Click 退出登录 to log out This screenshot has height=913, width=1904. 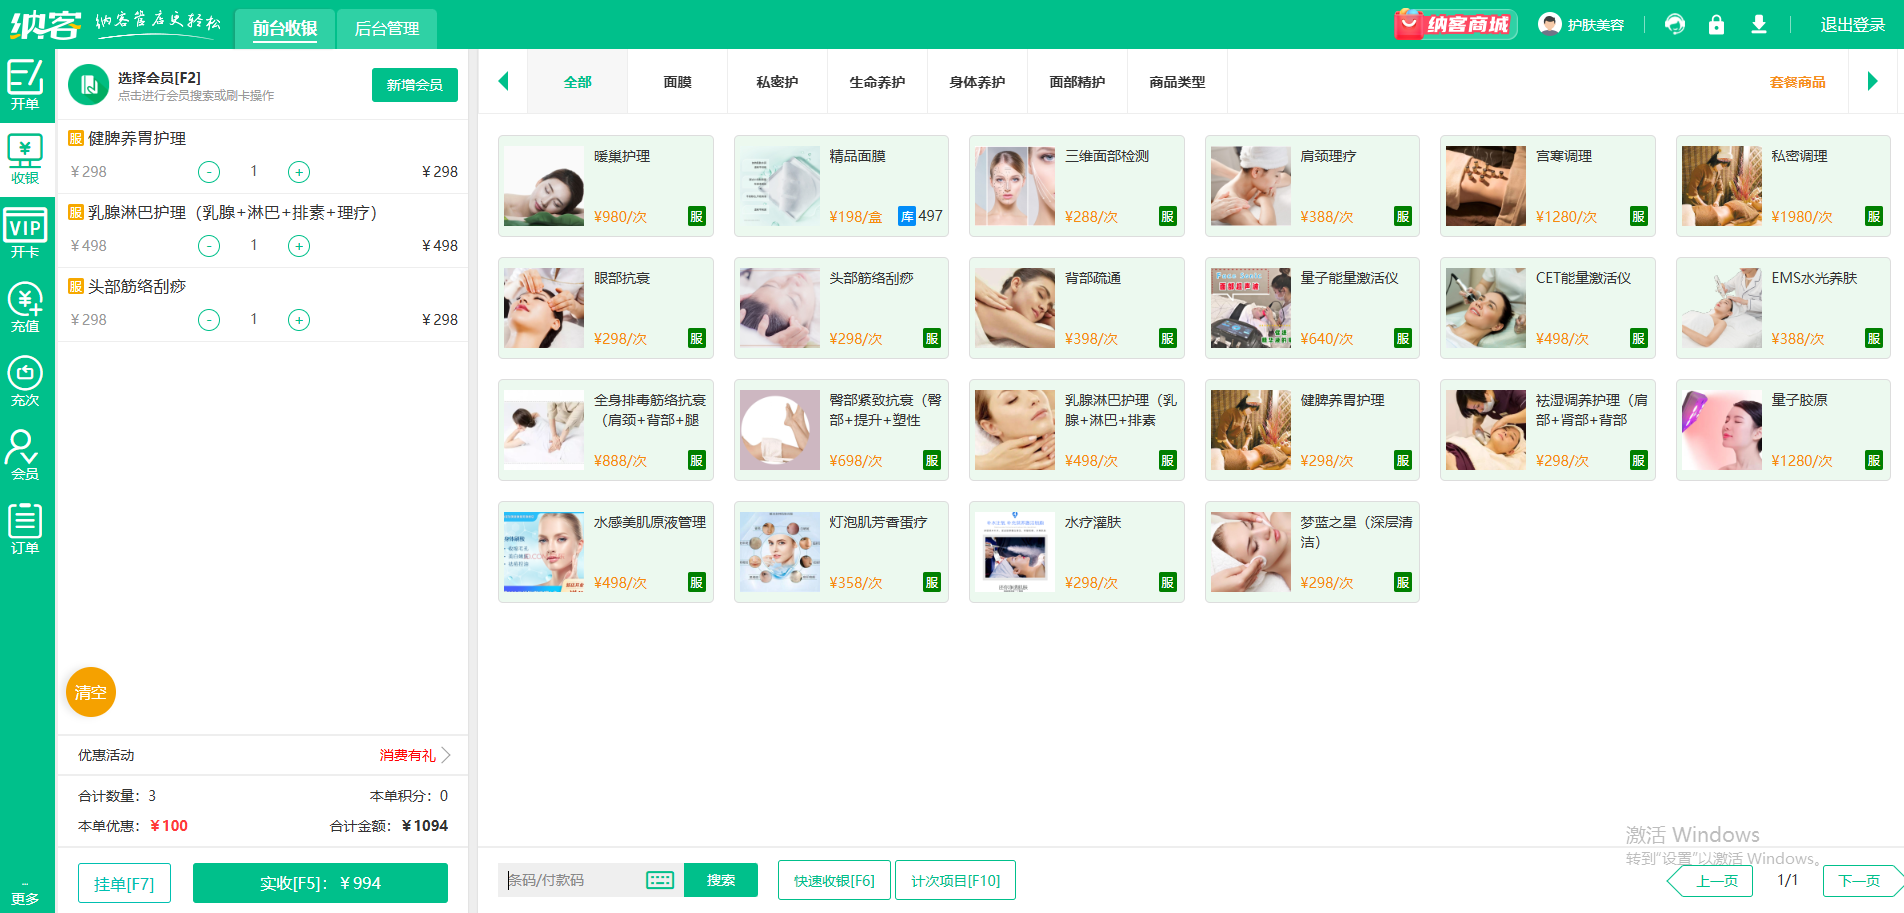(1852, 25)
